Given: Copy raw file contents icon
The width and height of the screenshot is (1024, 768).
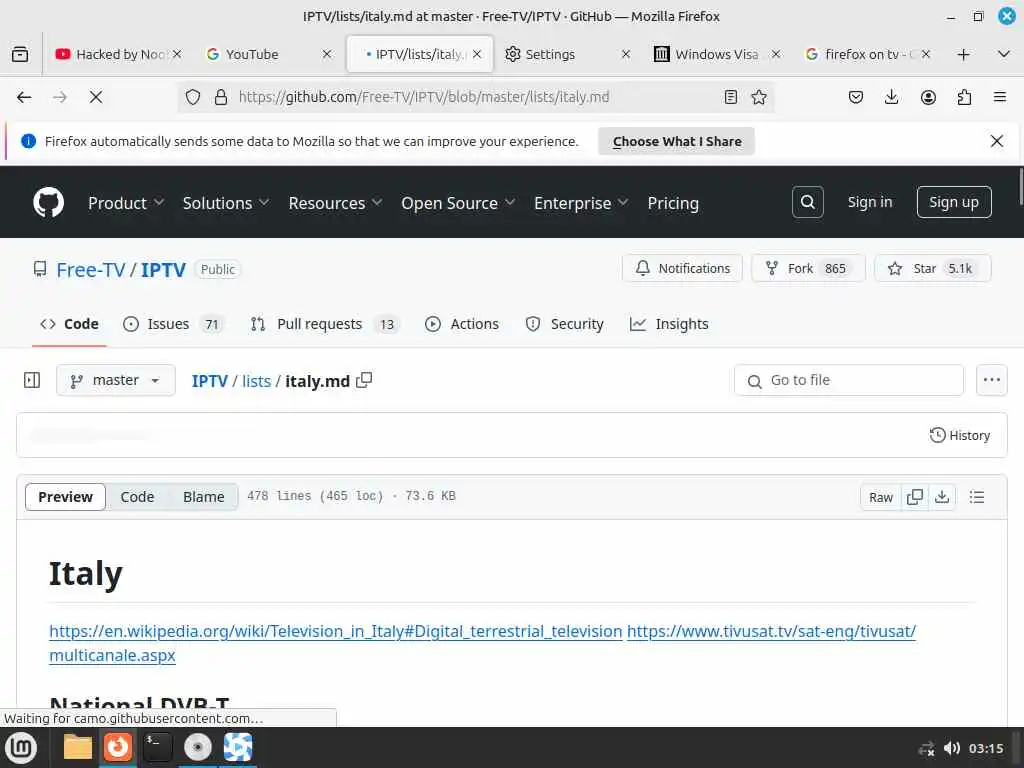Looking at the screenshot, I should point(915,497).
